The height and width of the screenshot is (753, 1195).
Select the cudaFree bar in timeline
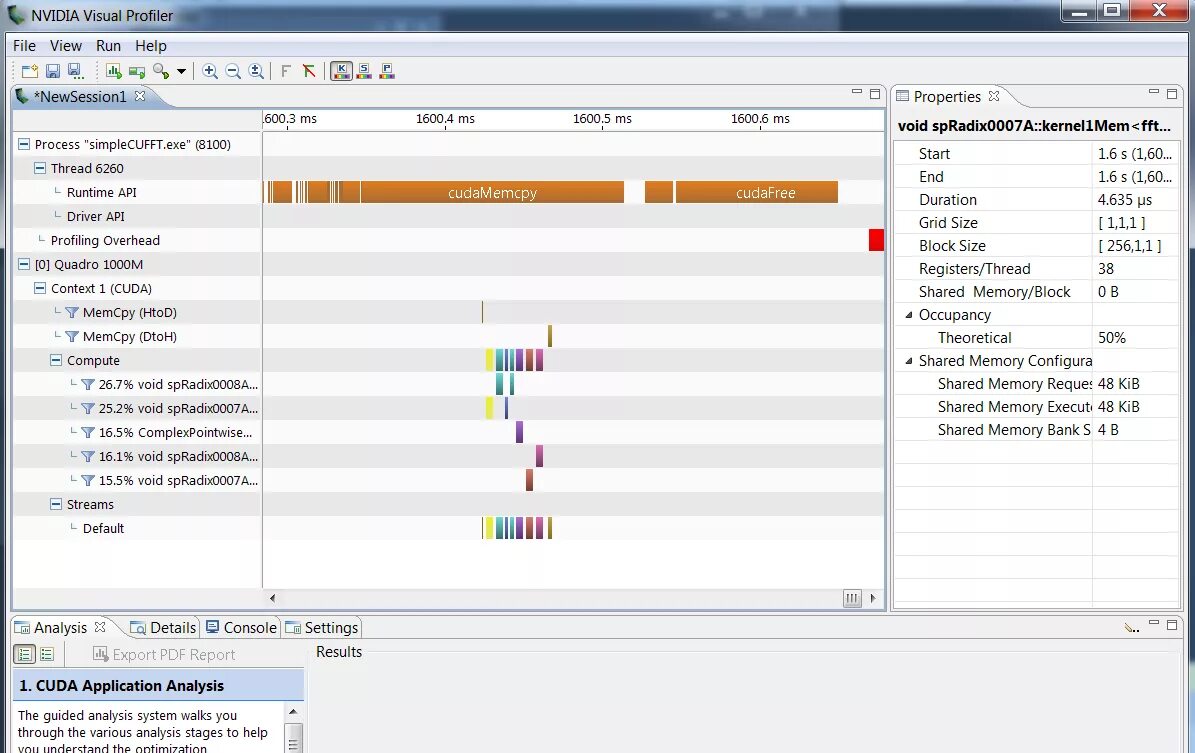(757, 193)
